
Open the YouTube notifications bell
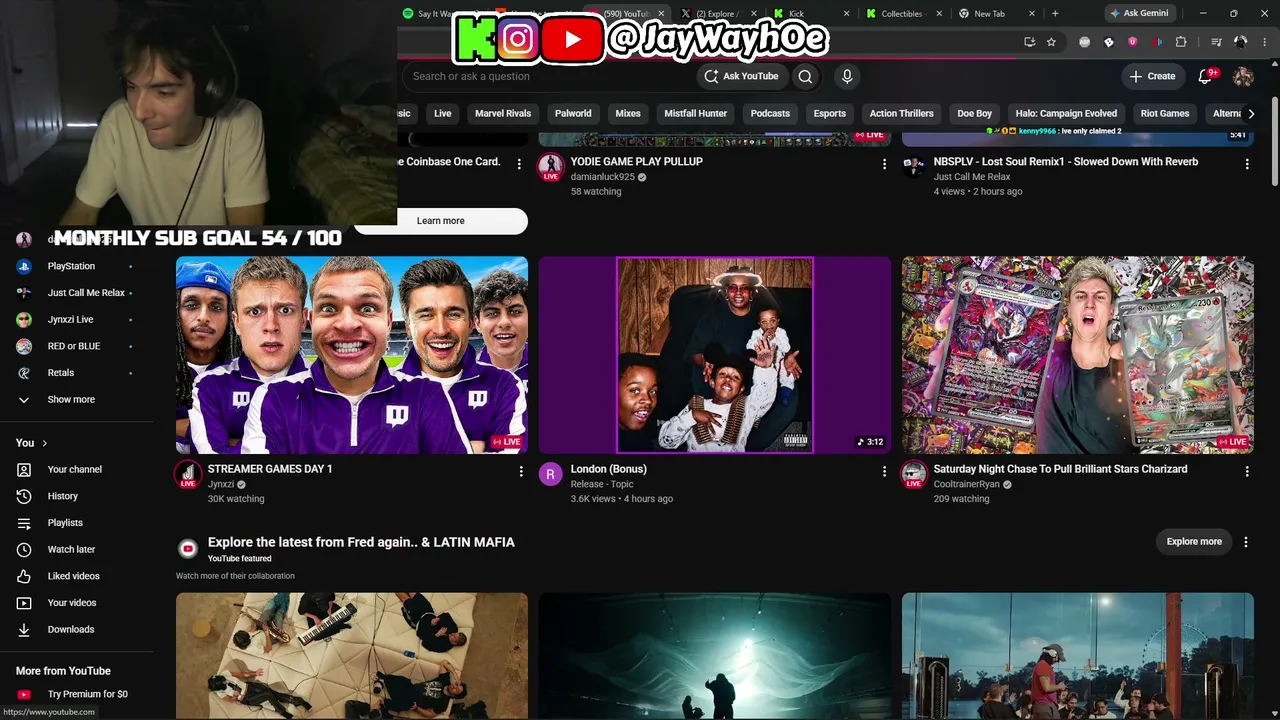(1206, 76)
